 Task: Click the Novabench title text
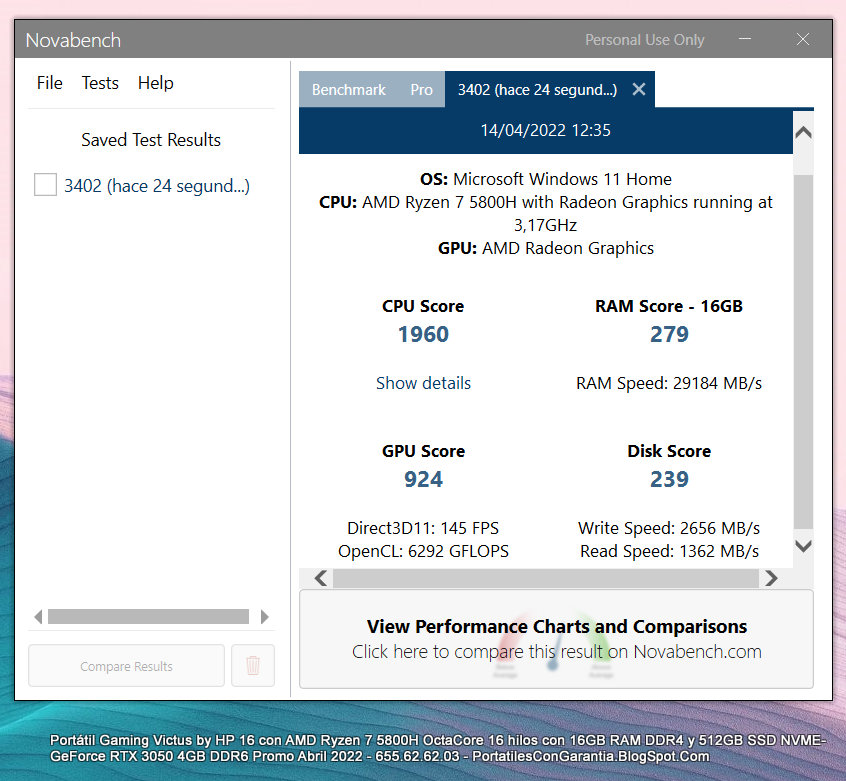pyautogui.click(x=73, y=40)
